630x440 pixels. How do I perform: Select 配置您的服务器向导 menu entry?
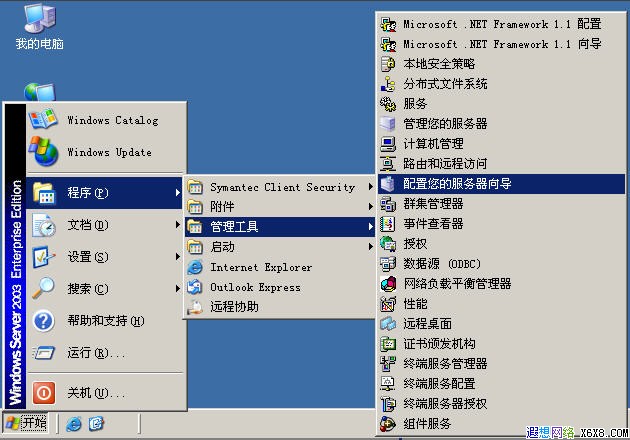click(501, 184)
